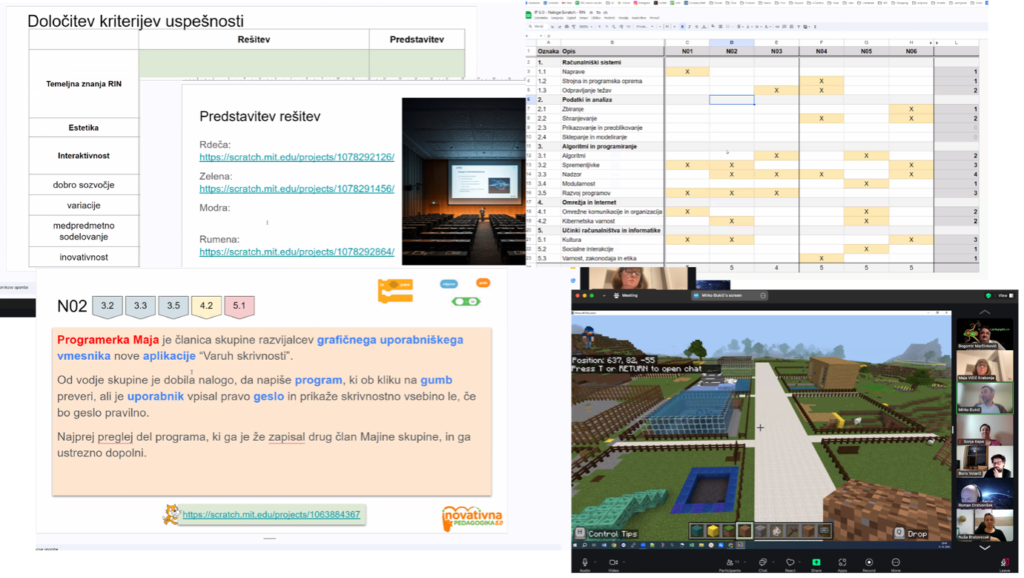Click the Zoom encryption shield icon
This screenshot has width=1024, height=578.
(x=987, y=295)
